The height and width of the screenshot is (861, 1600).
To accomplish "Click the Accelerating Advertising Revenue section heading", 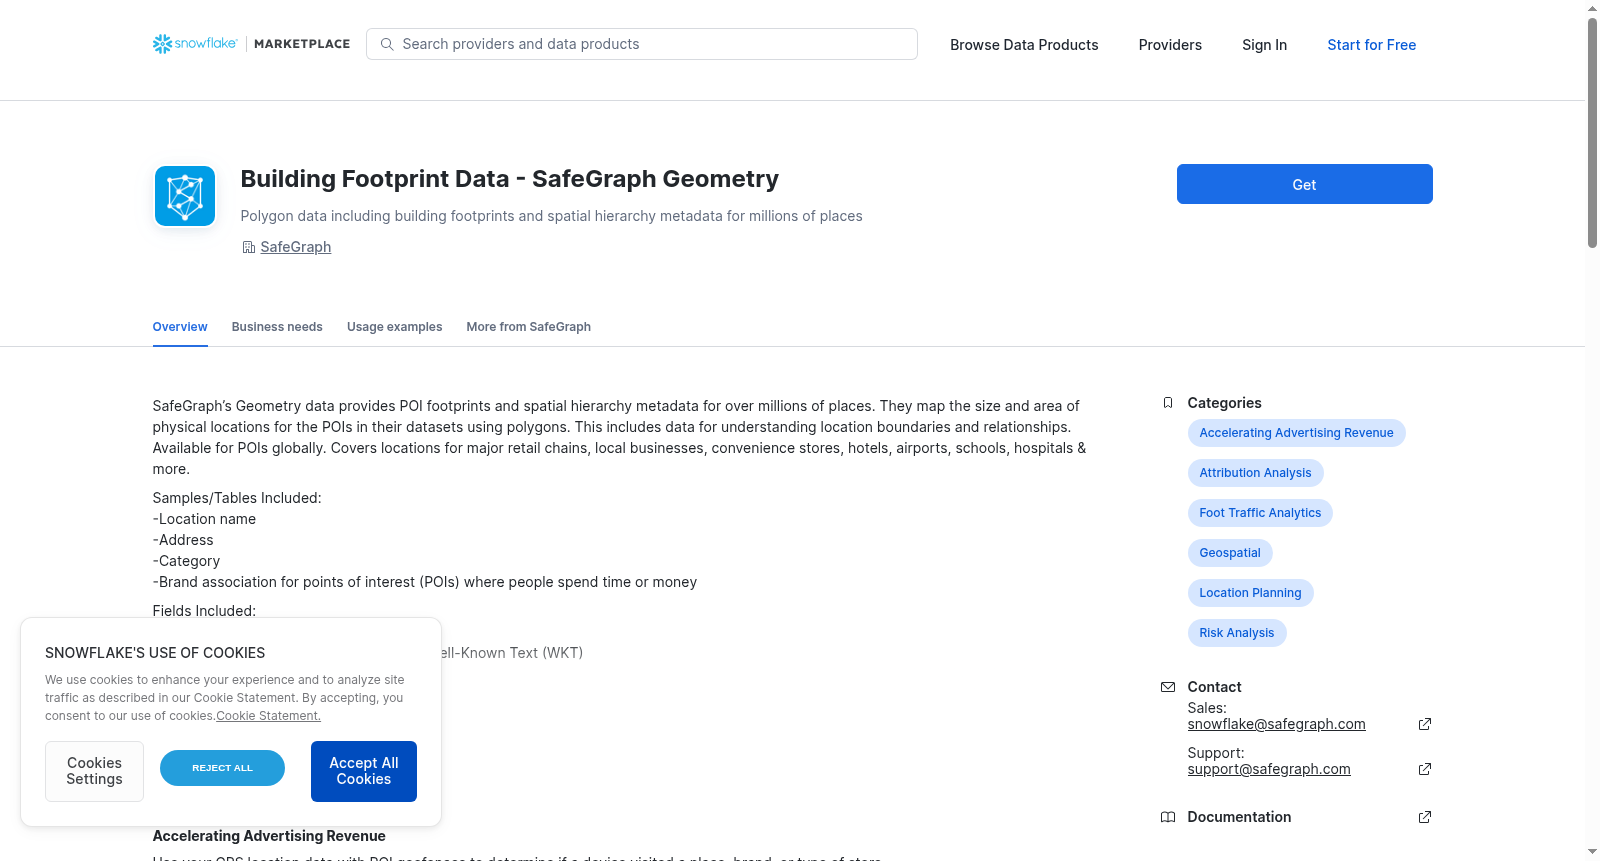I will tap(269, 836).
